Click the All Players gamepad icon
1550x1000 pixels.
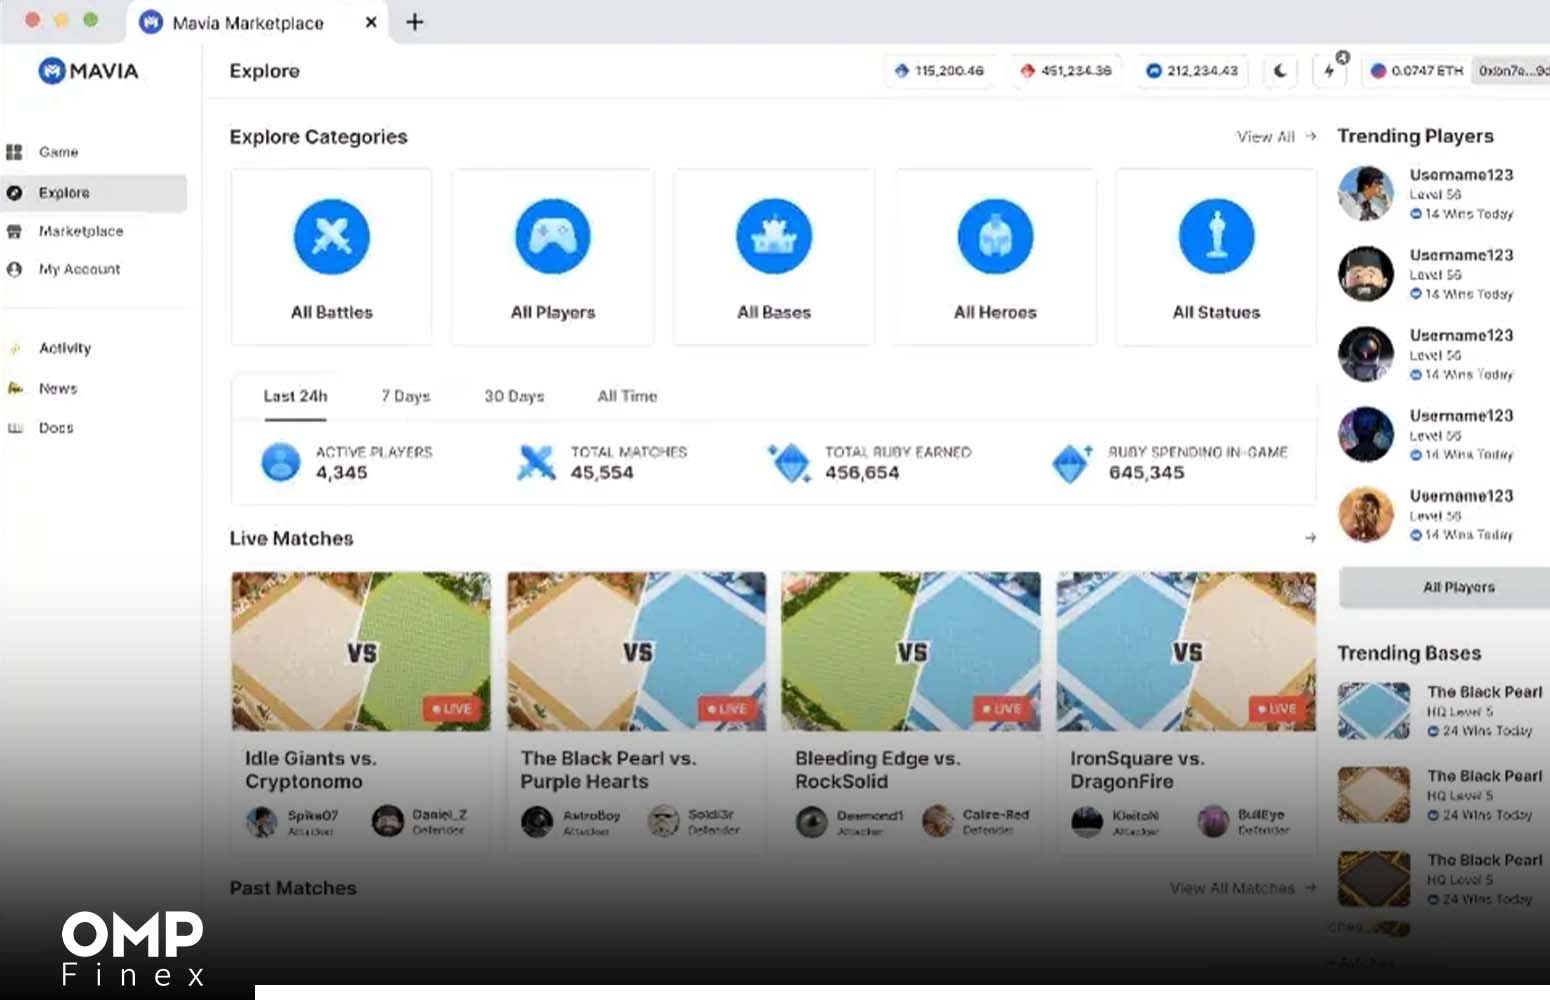click(553, 237)
